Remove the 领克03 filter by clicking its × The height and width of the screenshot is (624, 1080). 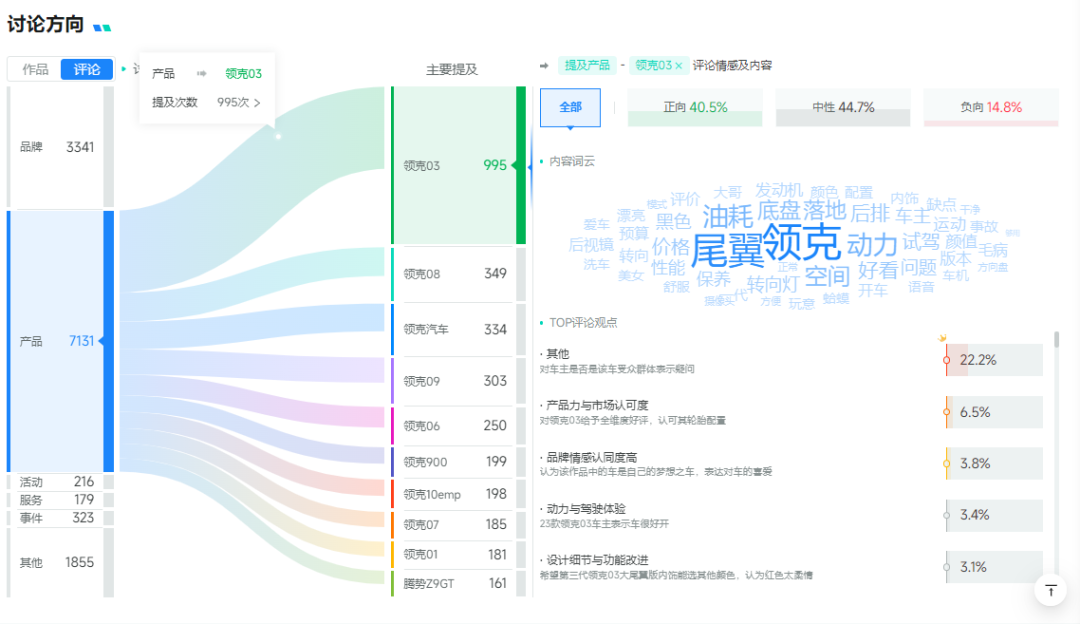coord(678,63)
